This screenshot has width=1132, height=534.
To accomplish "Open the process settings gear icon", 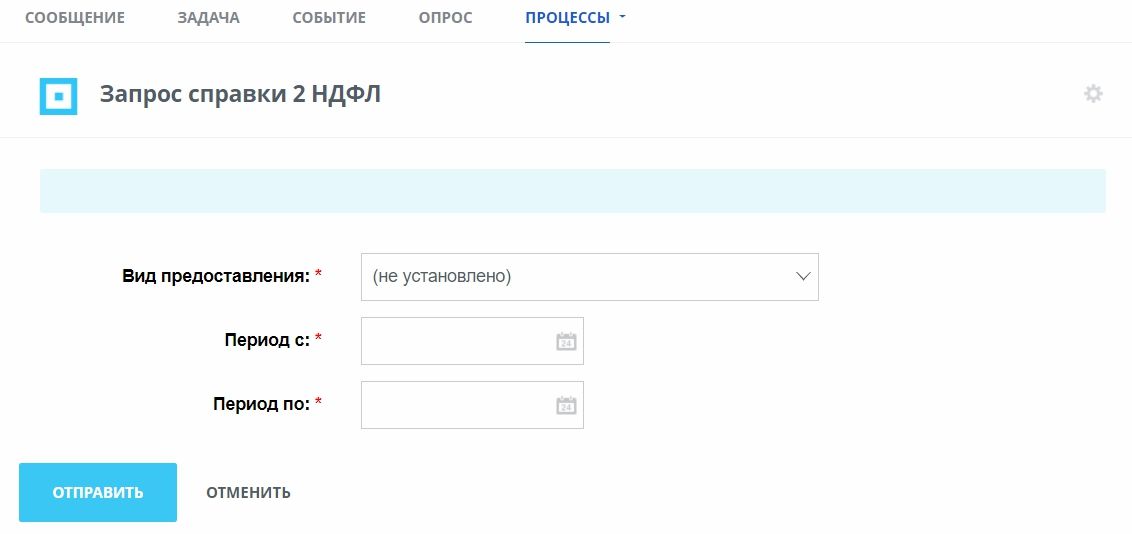I will (1093, 94).
